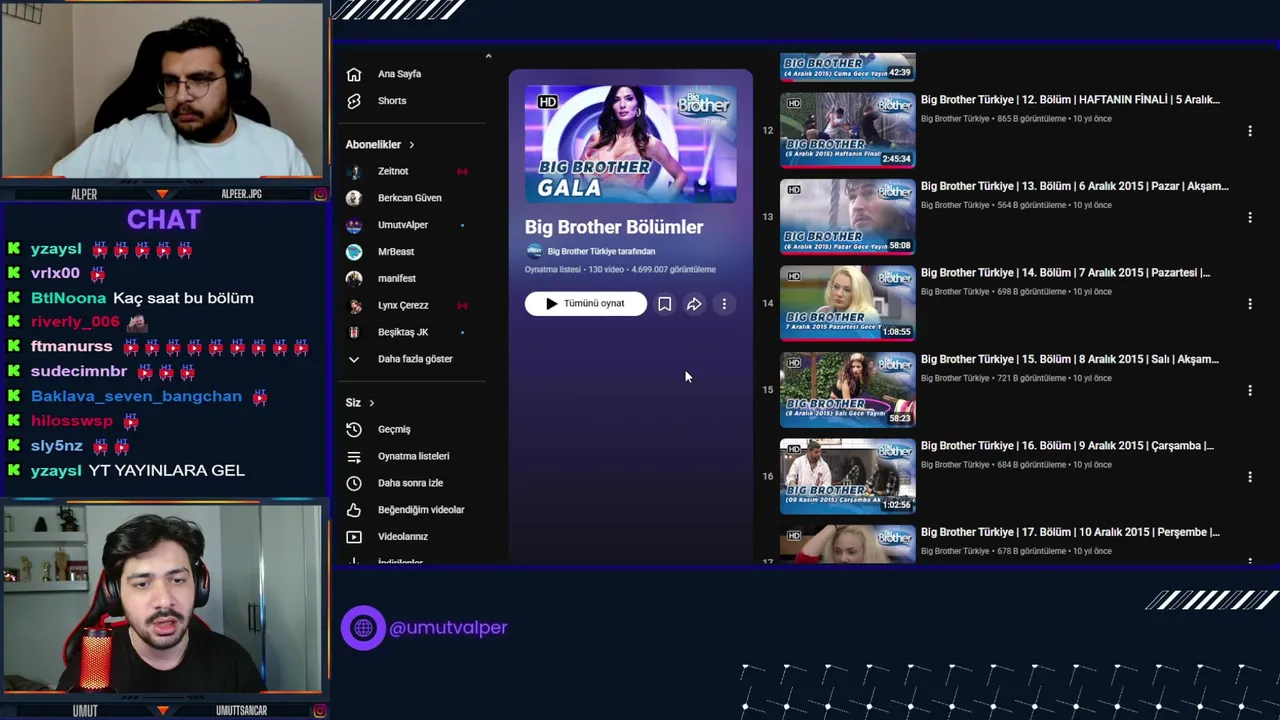Open Geçmiş history icon
1280x720 pixels.
coord(353,429)
